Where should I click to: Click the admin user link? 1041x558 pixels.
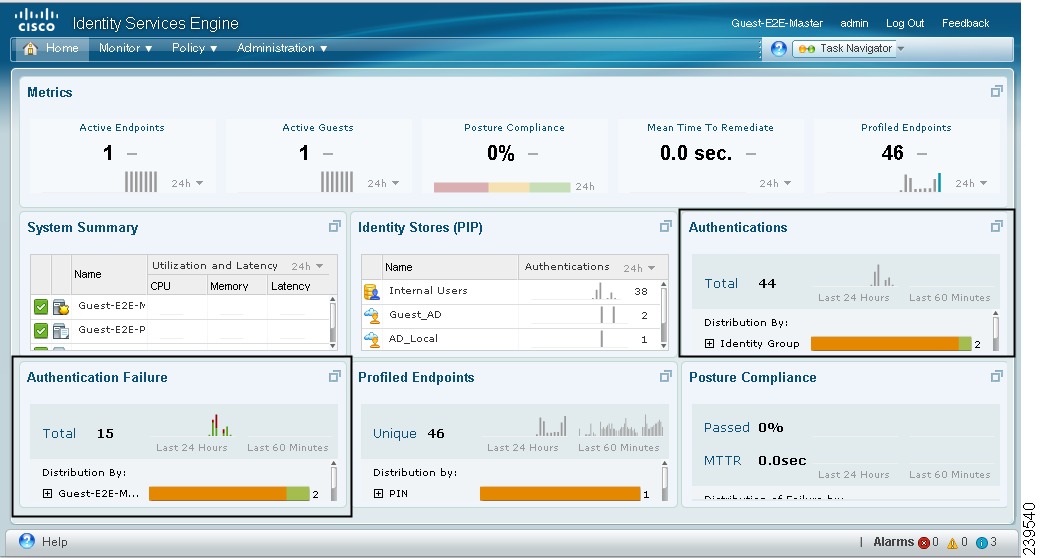coord(854,23)
